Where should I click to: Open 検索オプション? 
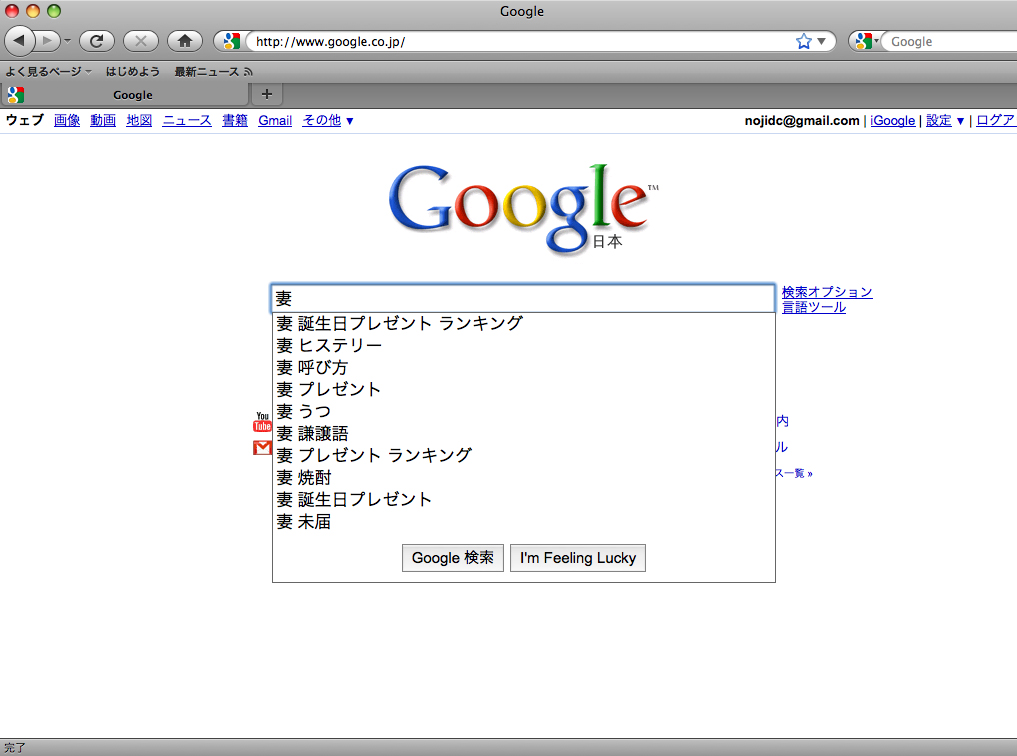pyautogui.click(x=827, y=292)
